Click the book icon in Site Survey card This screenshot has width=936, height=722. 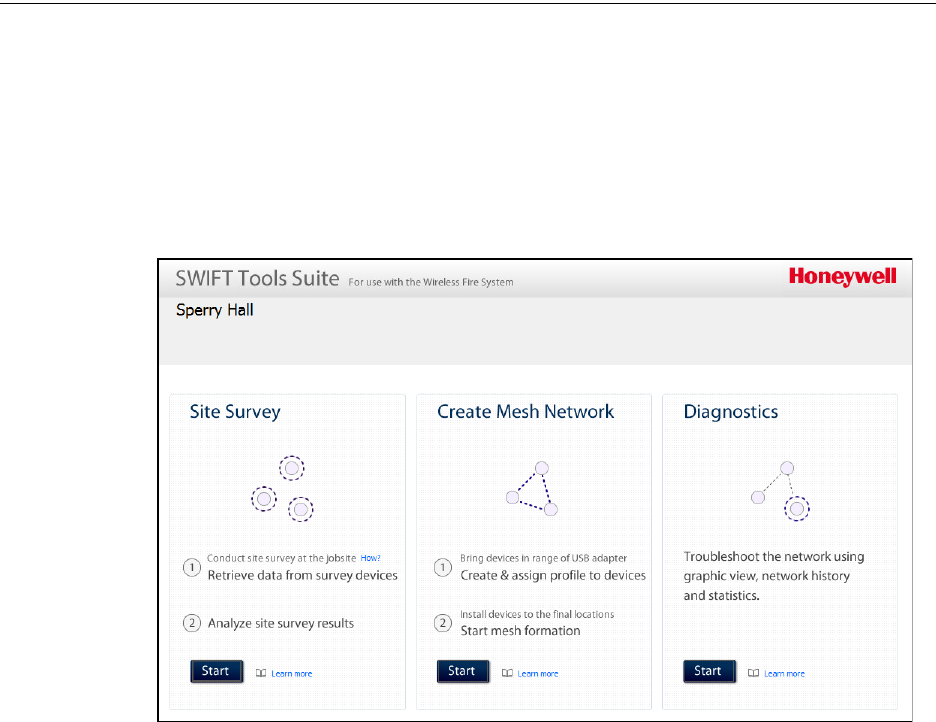pyautogui.click(x=261, y=673)
